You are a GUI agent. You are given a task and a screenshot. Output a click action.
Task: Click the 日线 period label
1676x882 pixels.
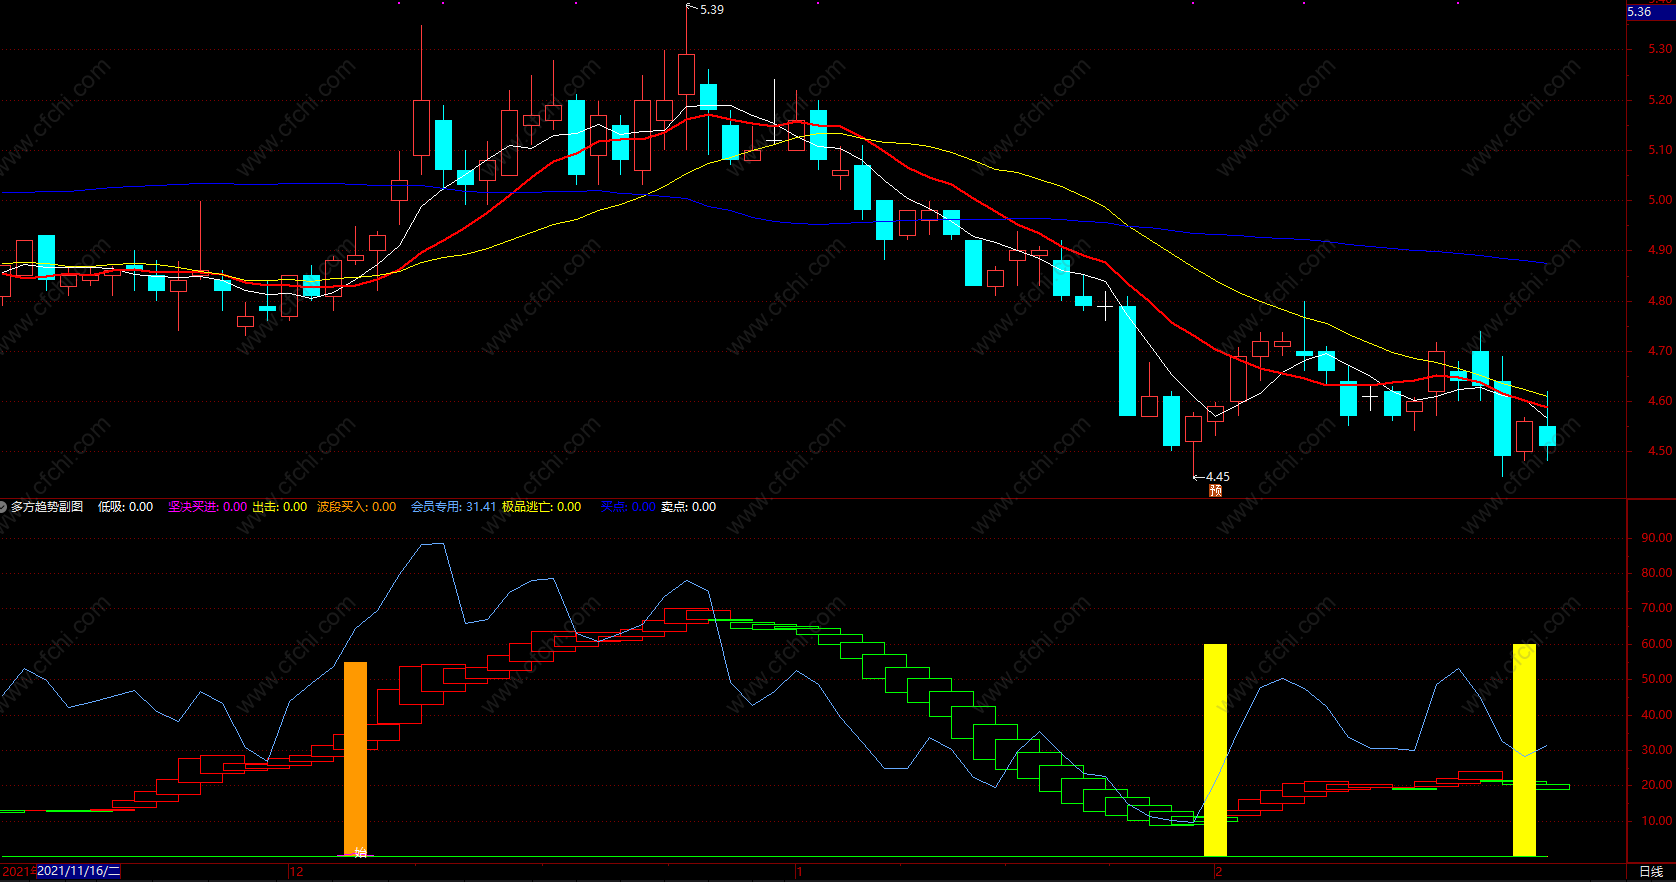[1651, 872]
